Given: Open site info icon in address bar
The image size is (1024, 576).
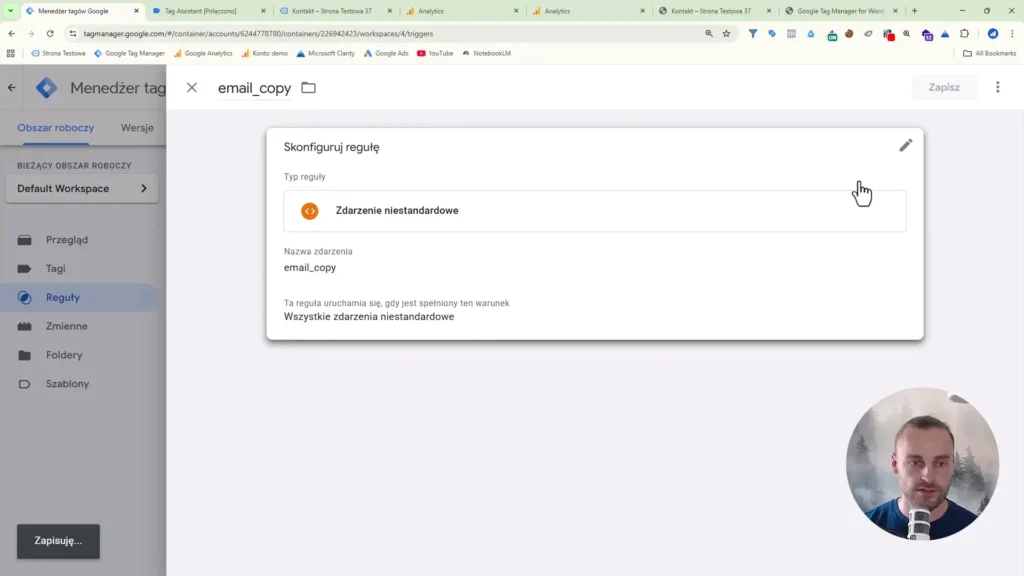Looking at the screenshot, I should 72,33.
